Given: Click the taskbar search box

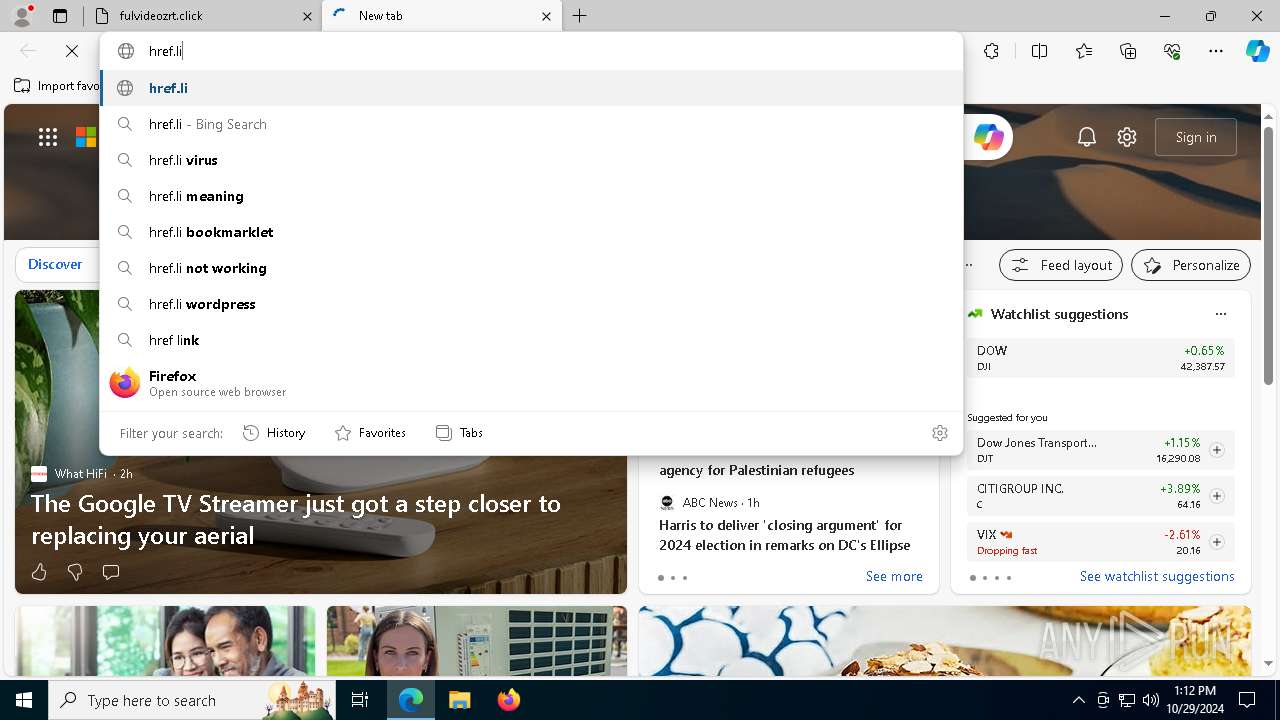Looking at the screenshot, I should pyautogui.click(x=192, y=700).
